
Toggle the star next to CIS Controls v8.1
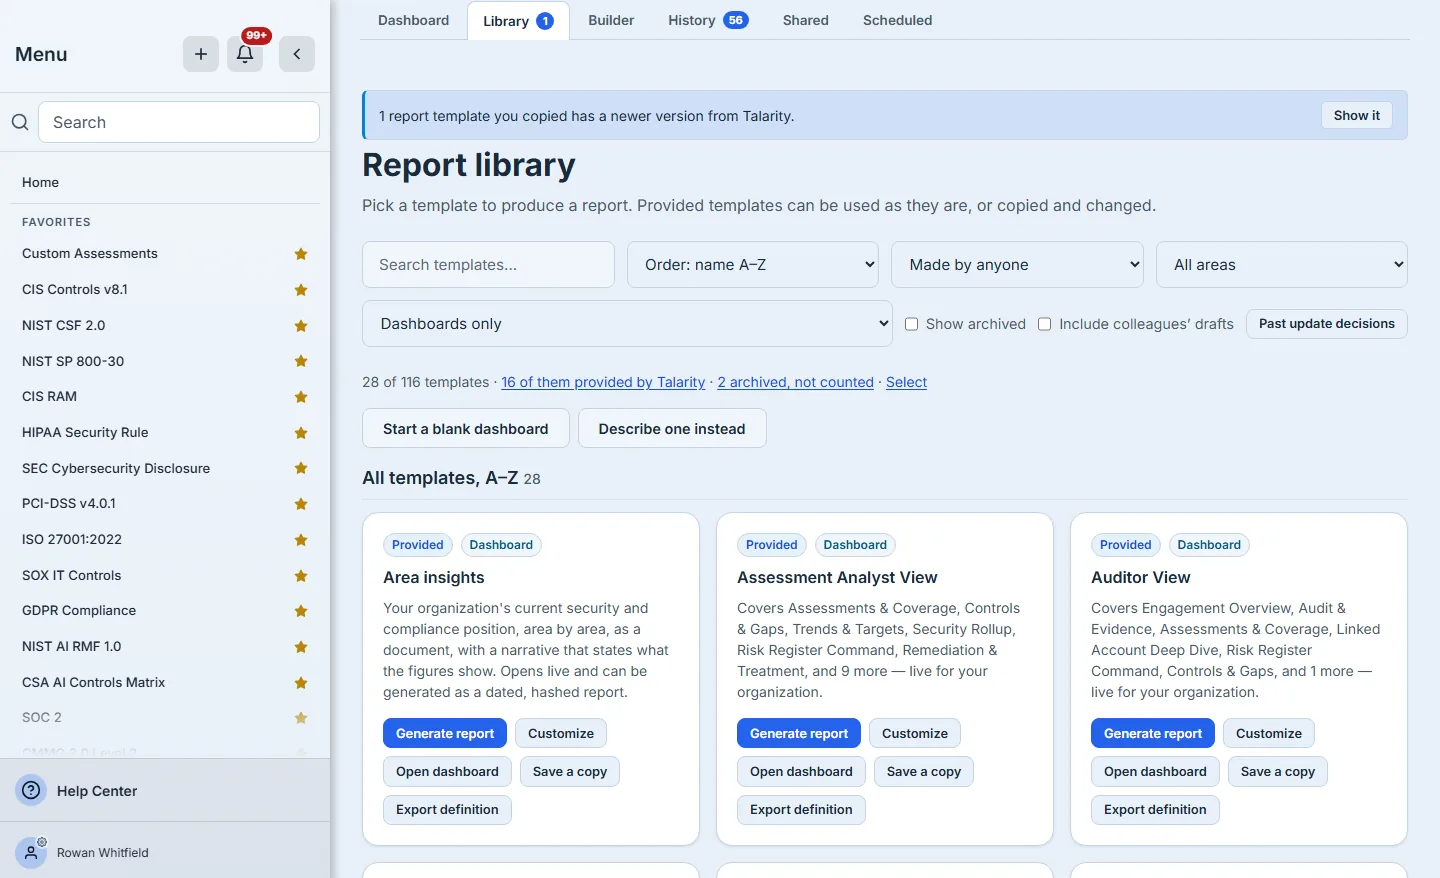pyautogui.click(x=301, y=290)
